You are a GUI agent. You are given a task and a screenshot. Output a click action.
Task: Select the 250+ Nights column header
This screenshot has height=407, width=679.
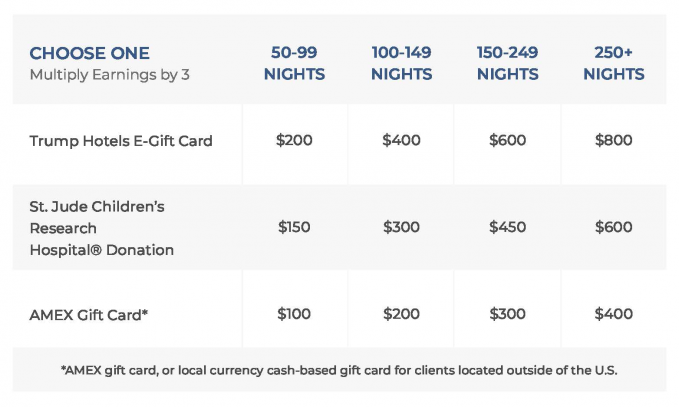point(613,63)
